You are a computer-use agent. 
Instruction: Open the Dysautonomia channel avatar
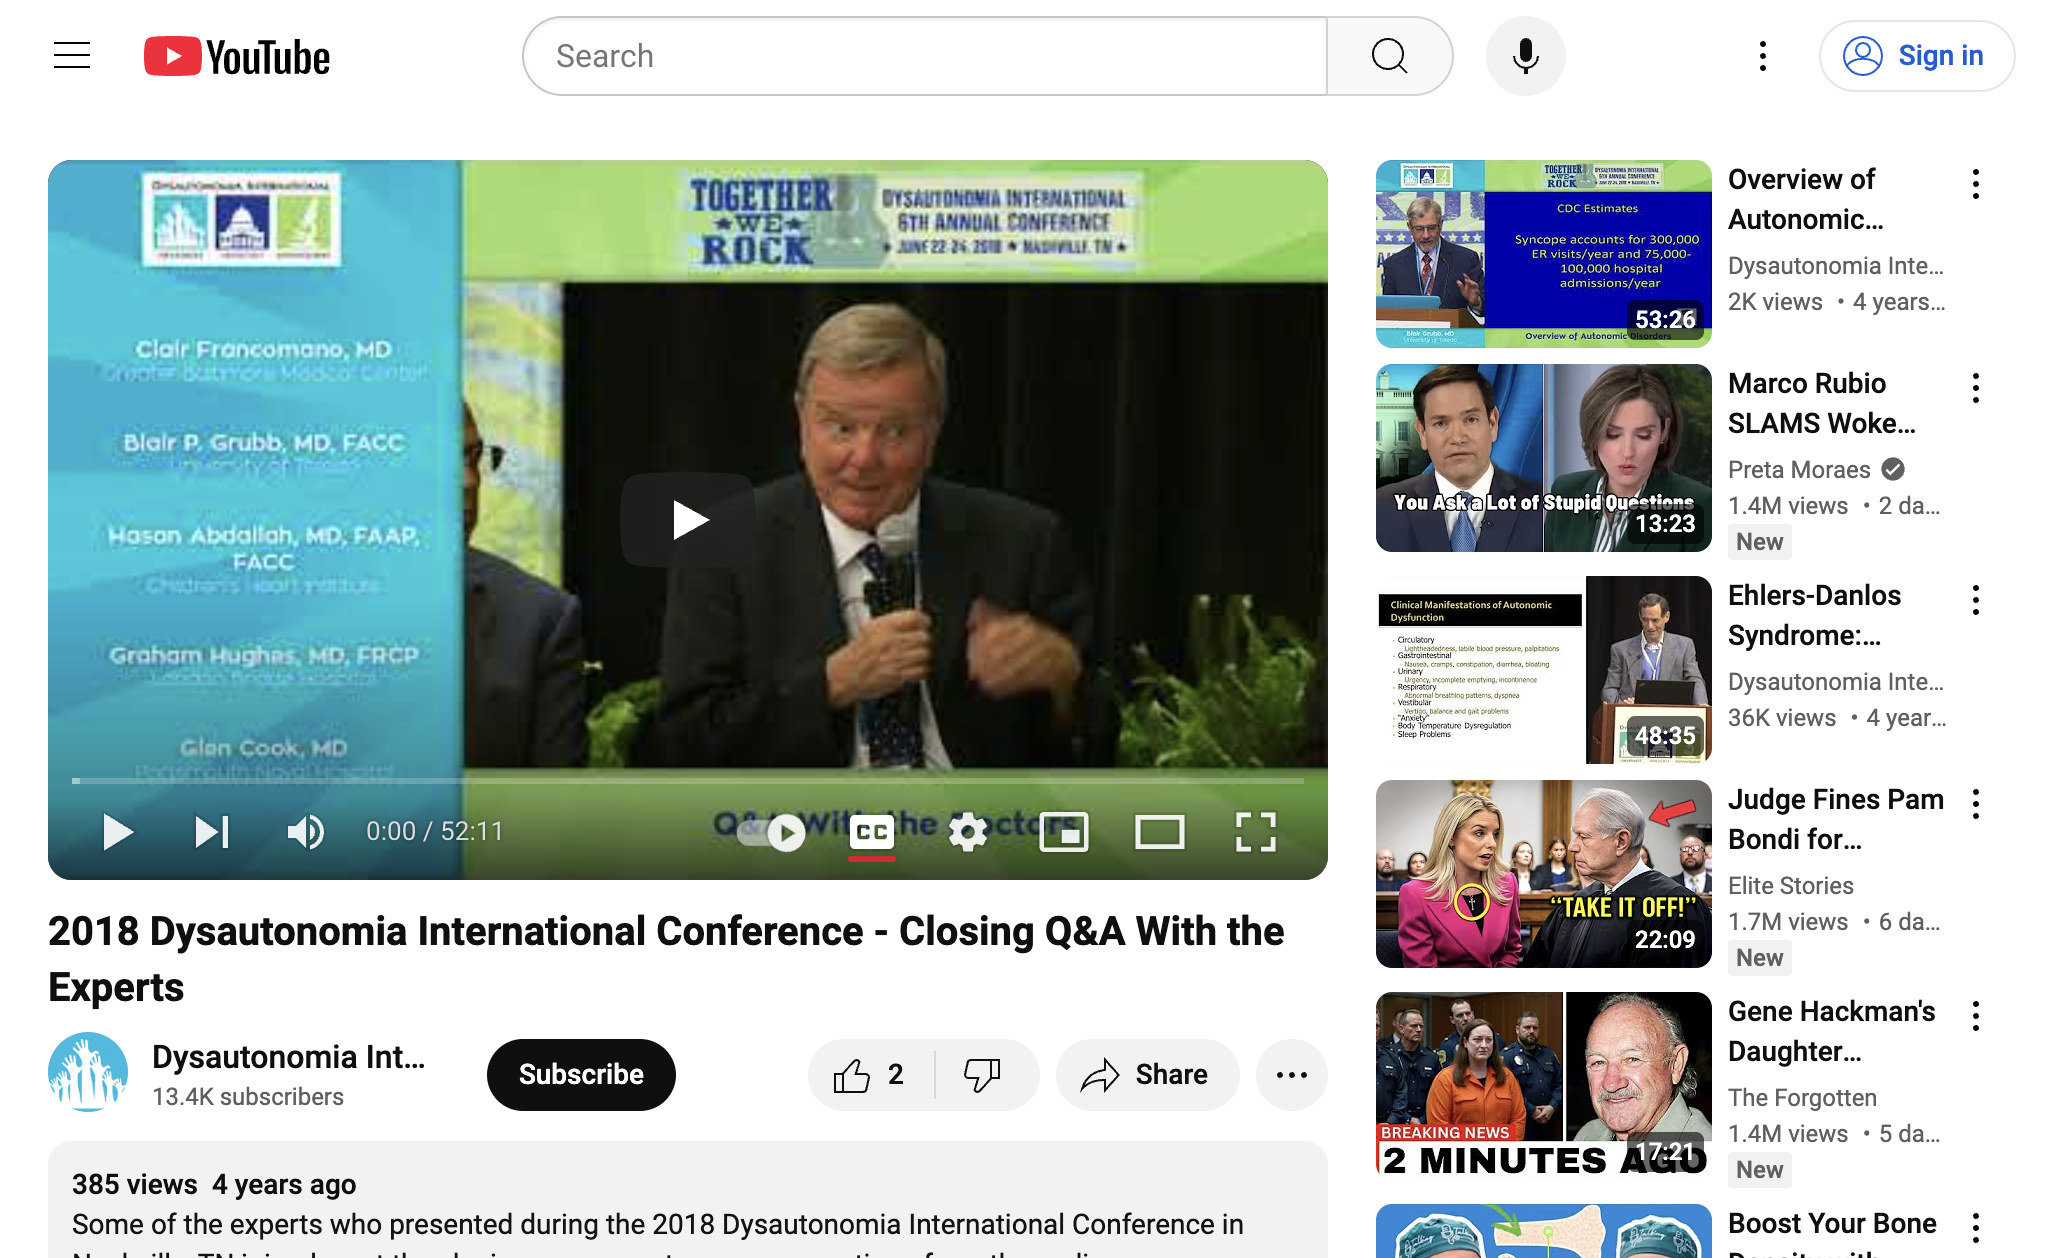point(88,1072)
